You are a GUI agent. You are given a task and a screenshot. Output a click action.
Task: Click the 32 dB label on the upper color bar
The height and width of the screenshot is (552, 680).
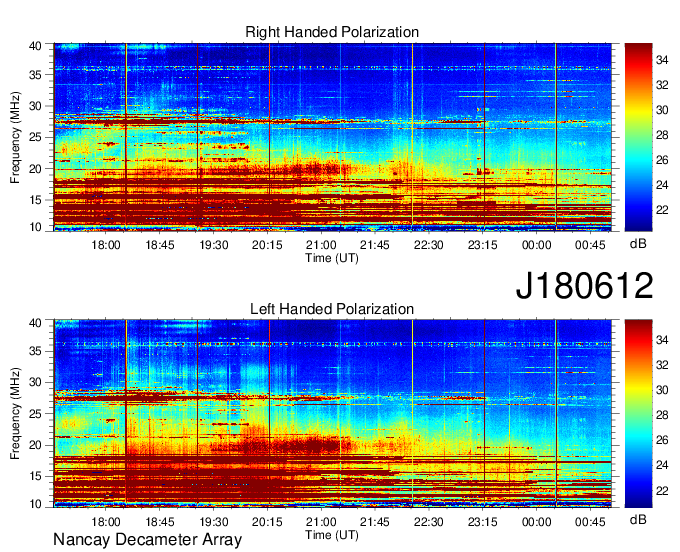pos(662,85)
